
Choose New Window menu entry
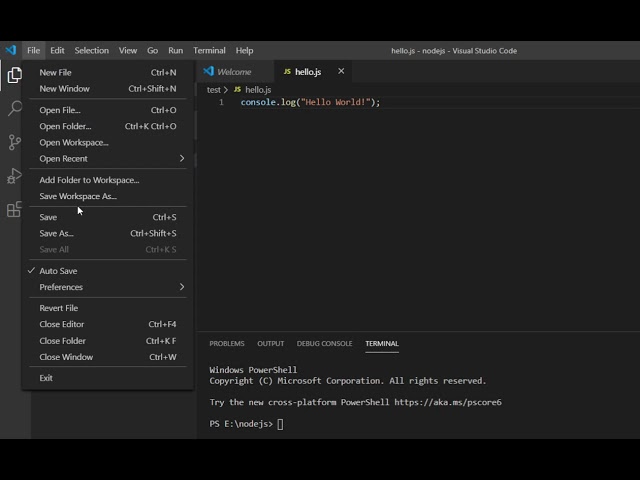tap(108, 89)
